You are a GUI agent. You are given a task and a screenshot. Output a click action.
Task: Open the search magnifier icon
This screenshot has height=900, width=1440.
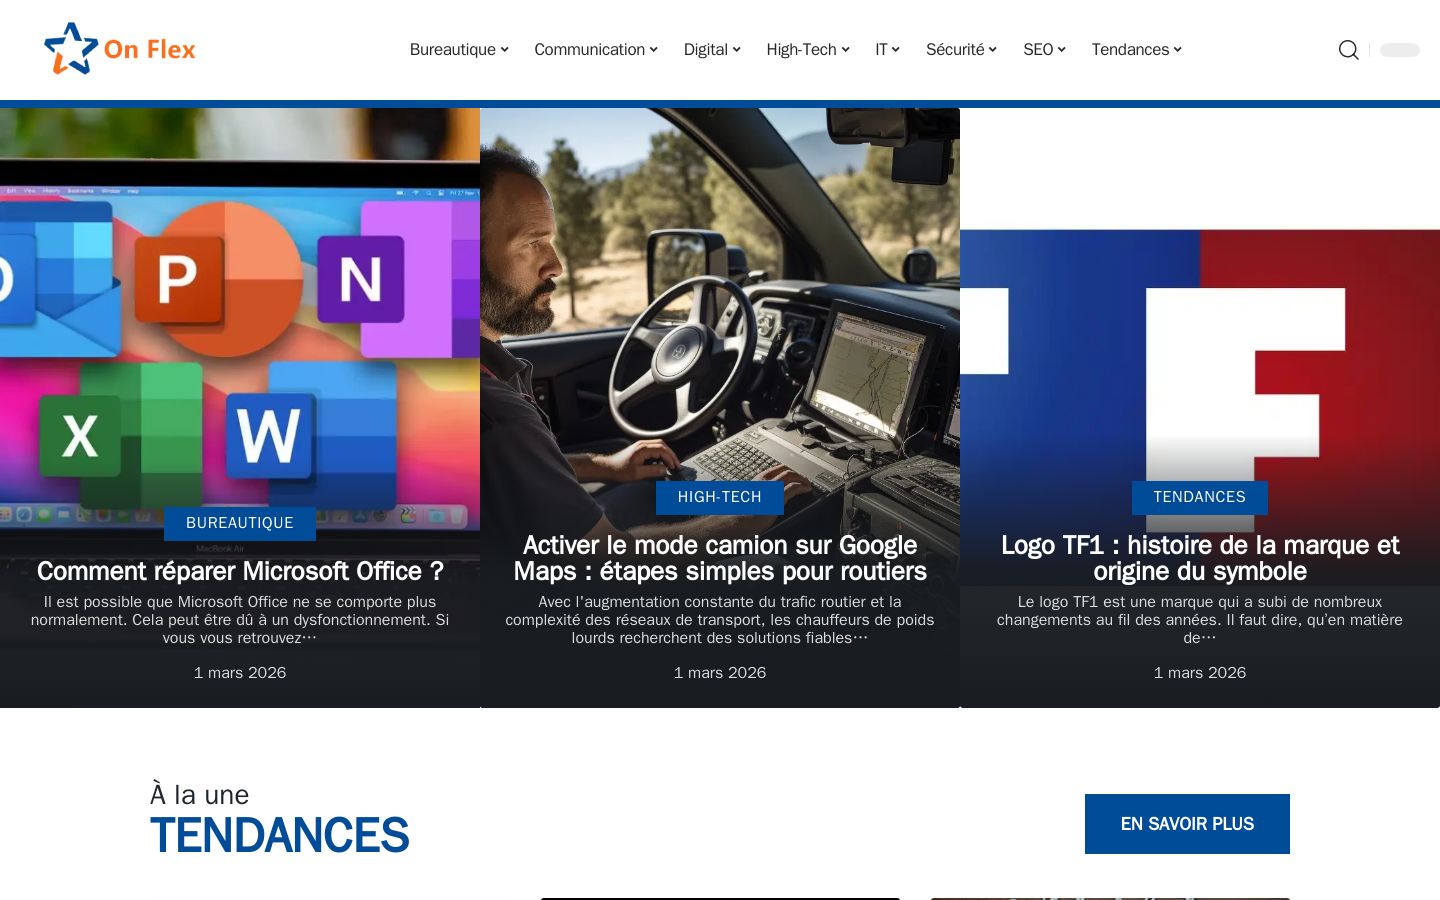click(x=1348, y=50)
